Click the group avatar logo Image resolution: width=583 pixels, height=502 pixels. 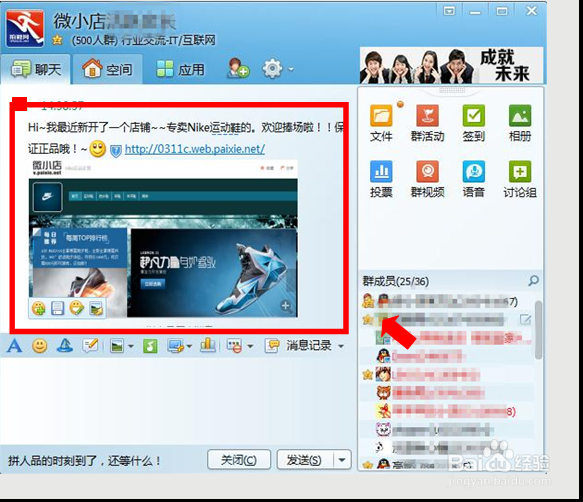[25, 28]
